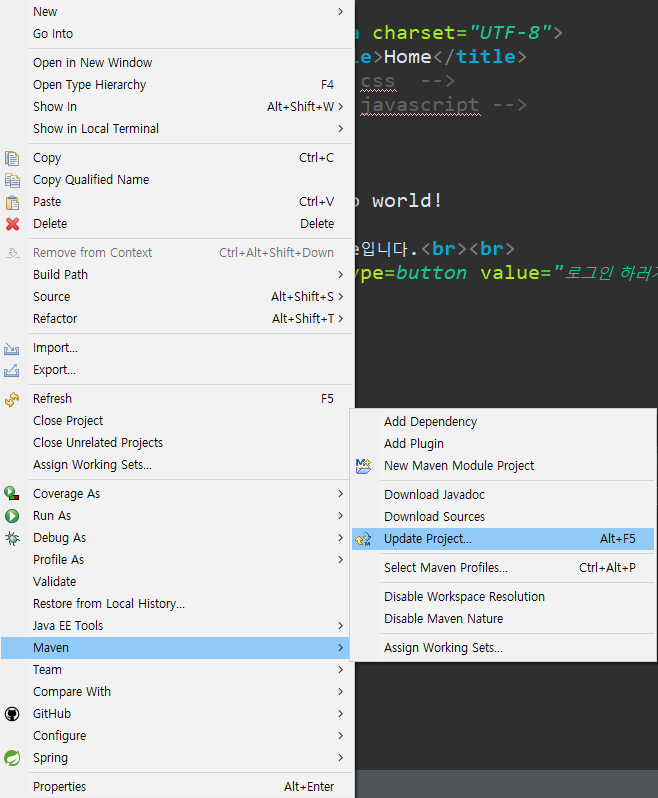Choose Add Plugin in Maven submenu
This screenshot has width=658, height=798.
coord(414,444)
